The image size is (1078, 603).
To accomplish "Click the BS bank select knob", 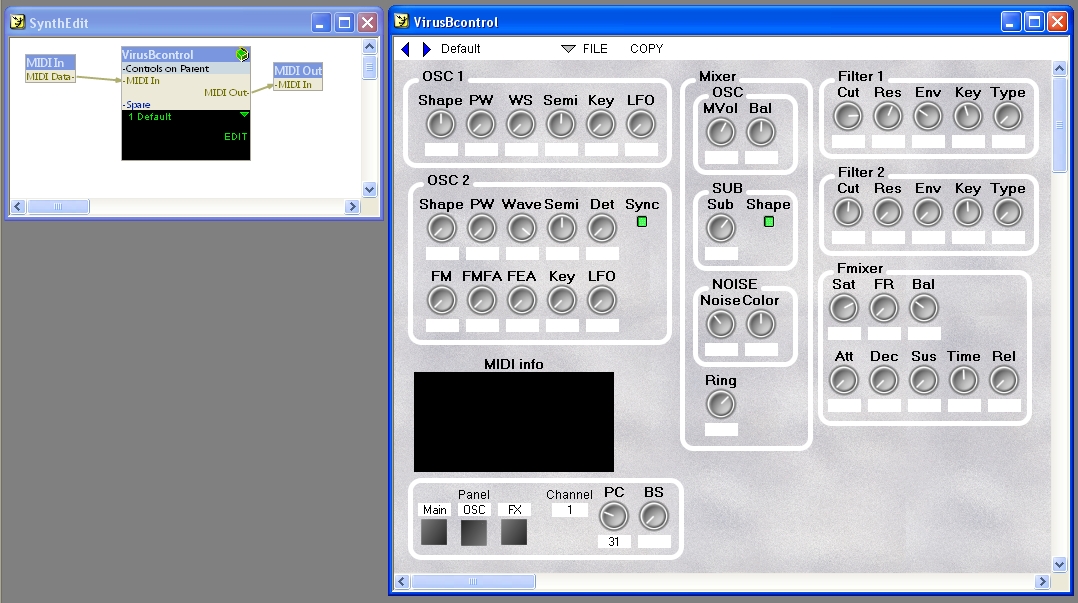I will point(654,516).
